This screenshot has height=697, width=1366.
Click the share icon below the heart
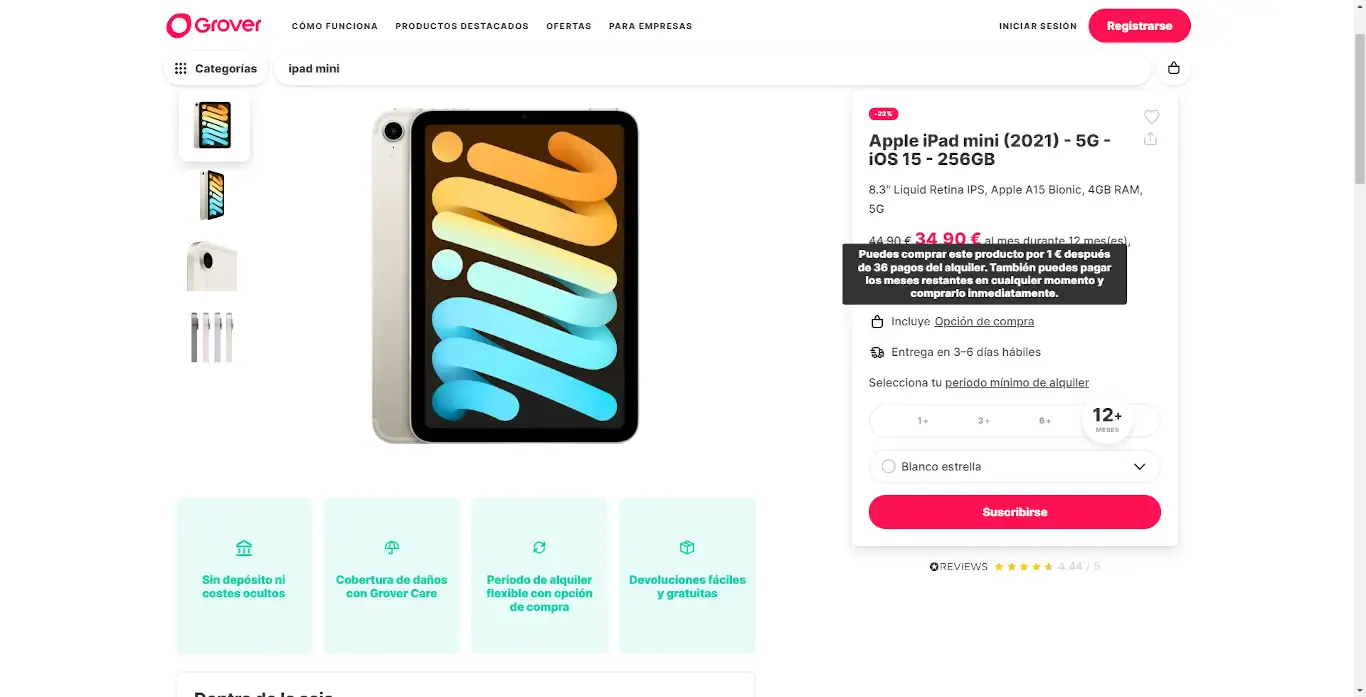[1150, 139]
